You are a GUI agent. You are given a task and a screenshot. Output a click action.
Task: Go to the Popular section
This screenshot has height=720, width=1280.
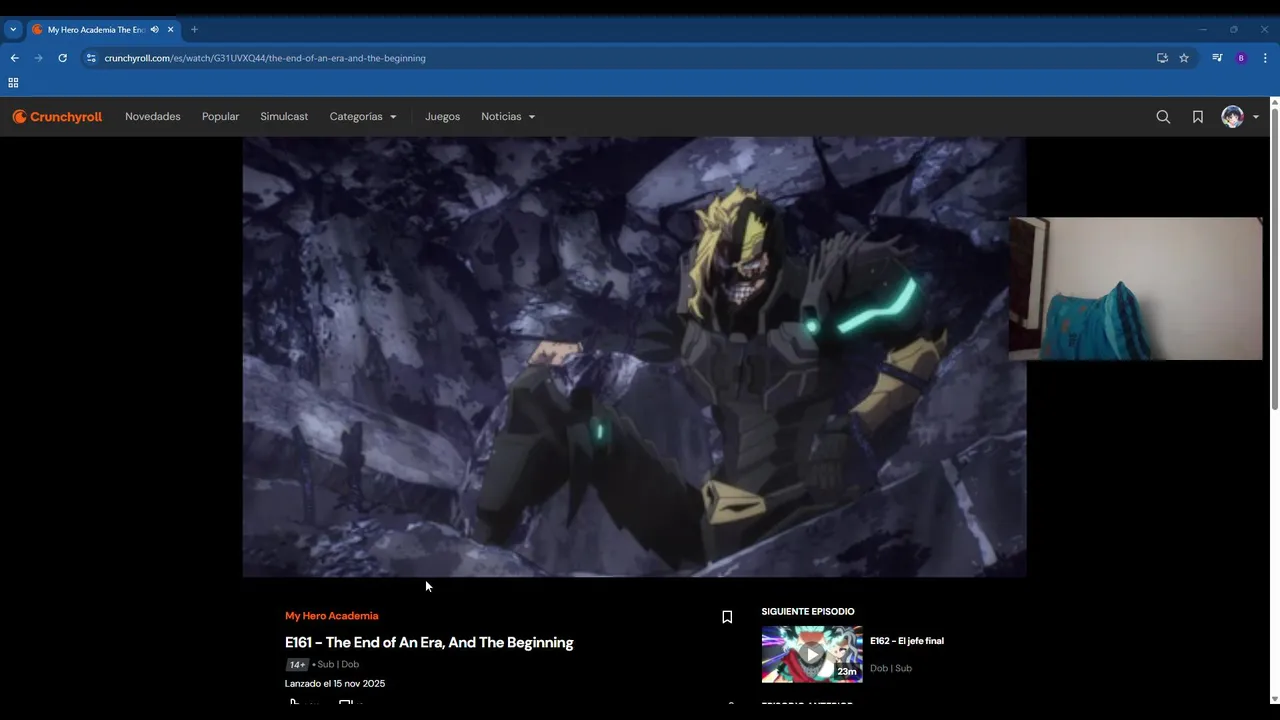pyautogui.click(x=220, y=117)
